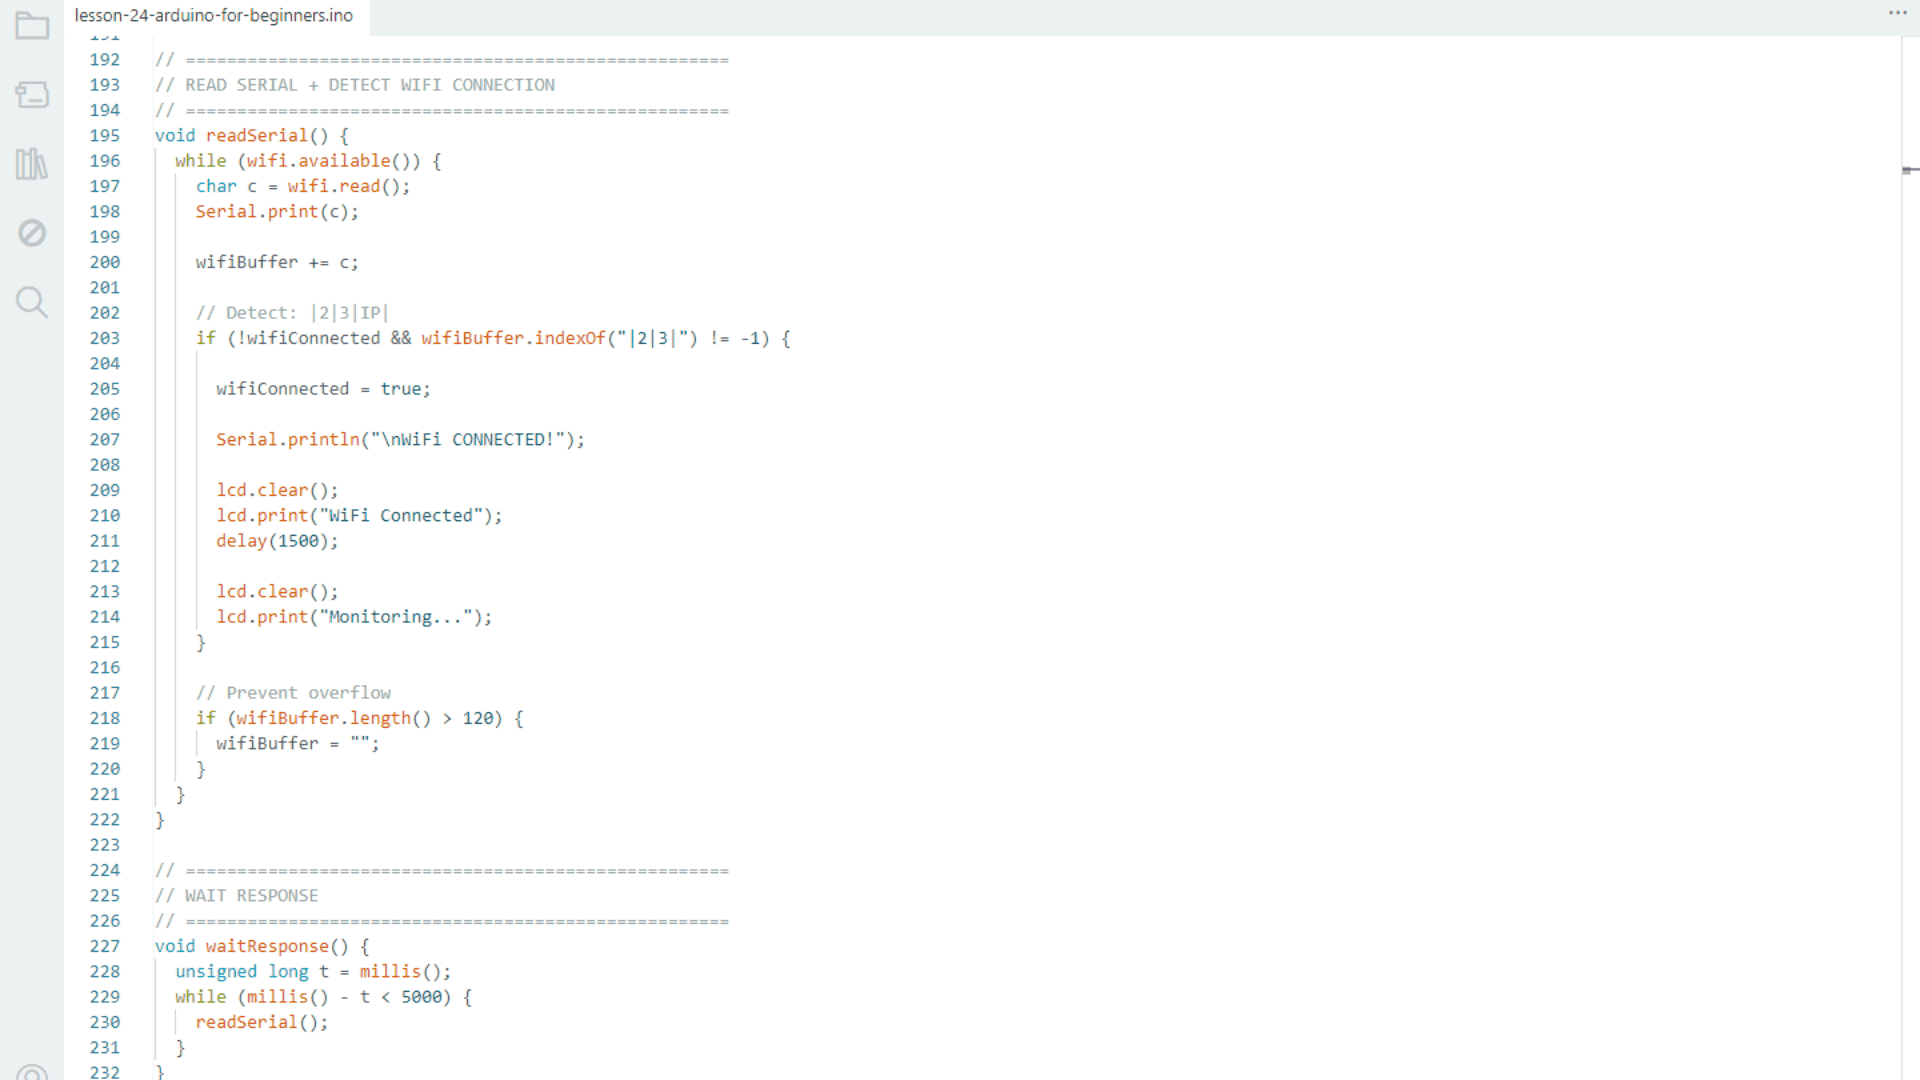Click the 'unsigned long t = millis();' line
1920x1080 pixels.
(x=313, y=972)
